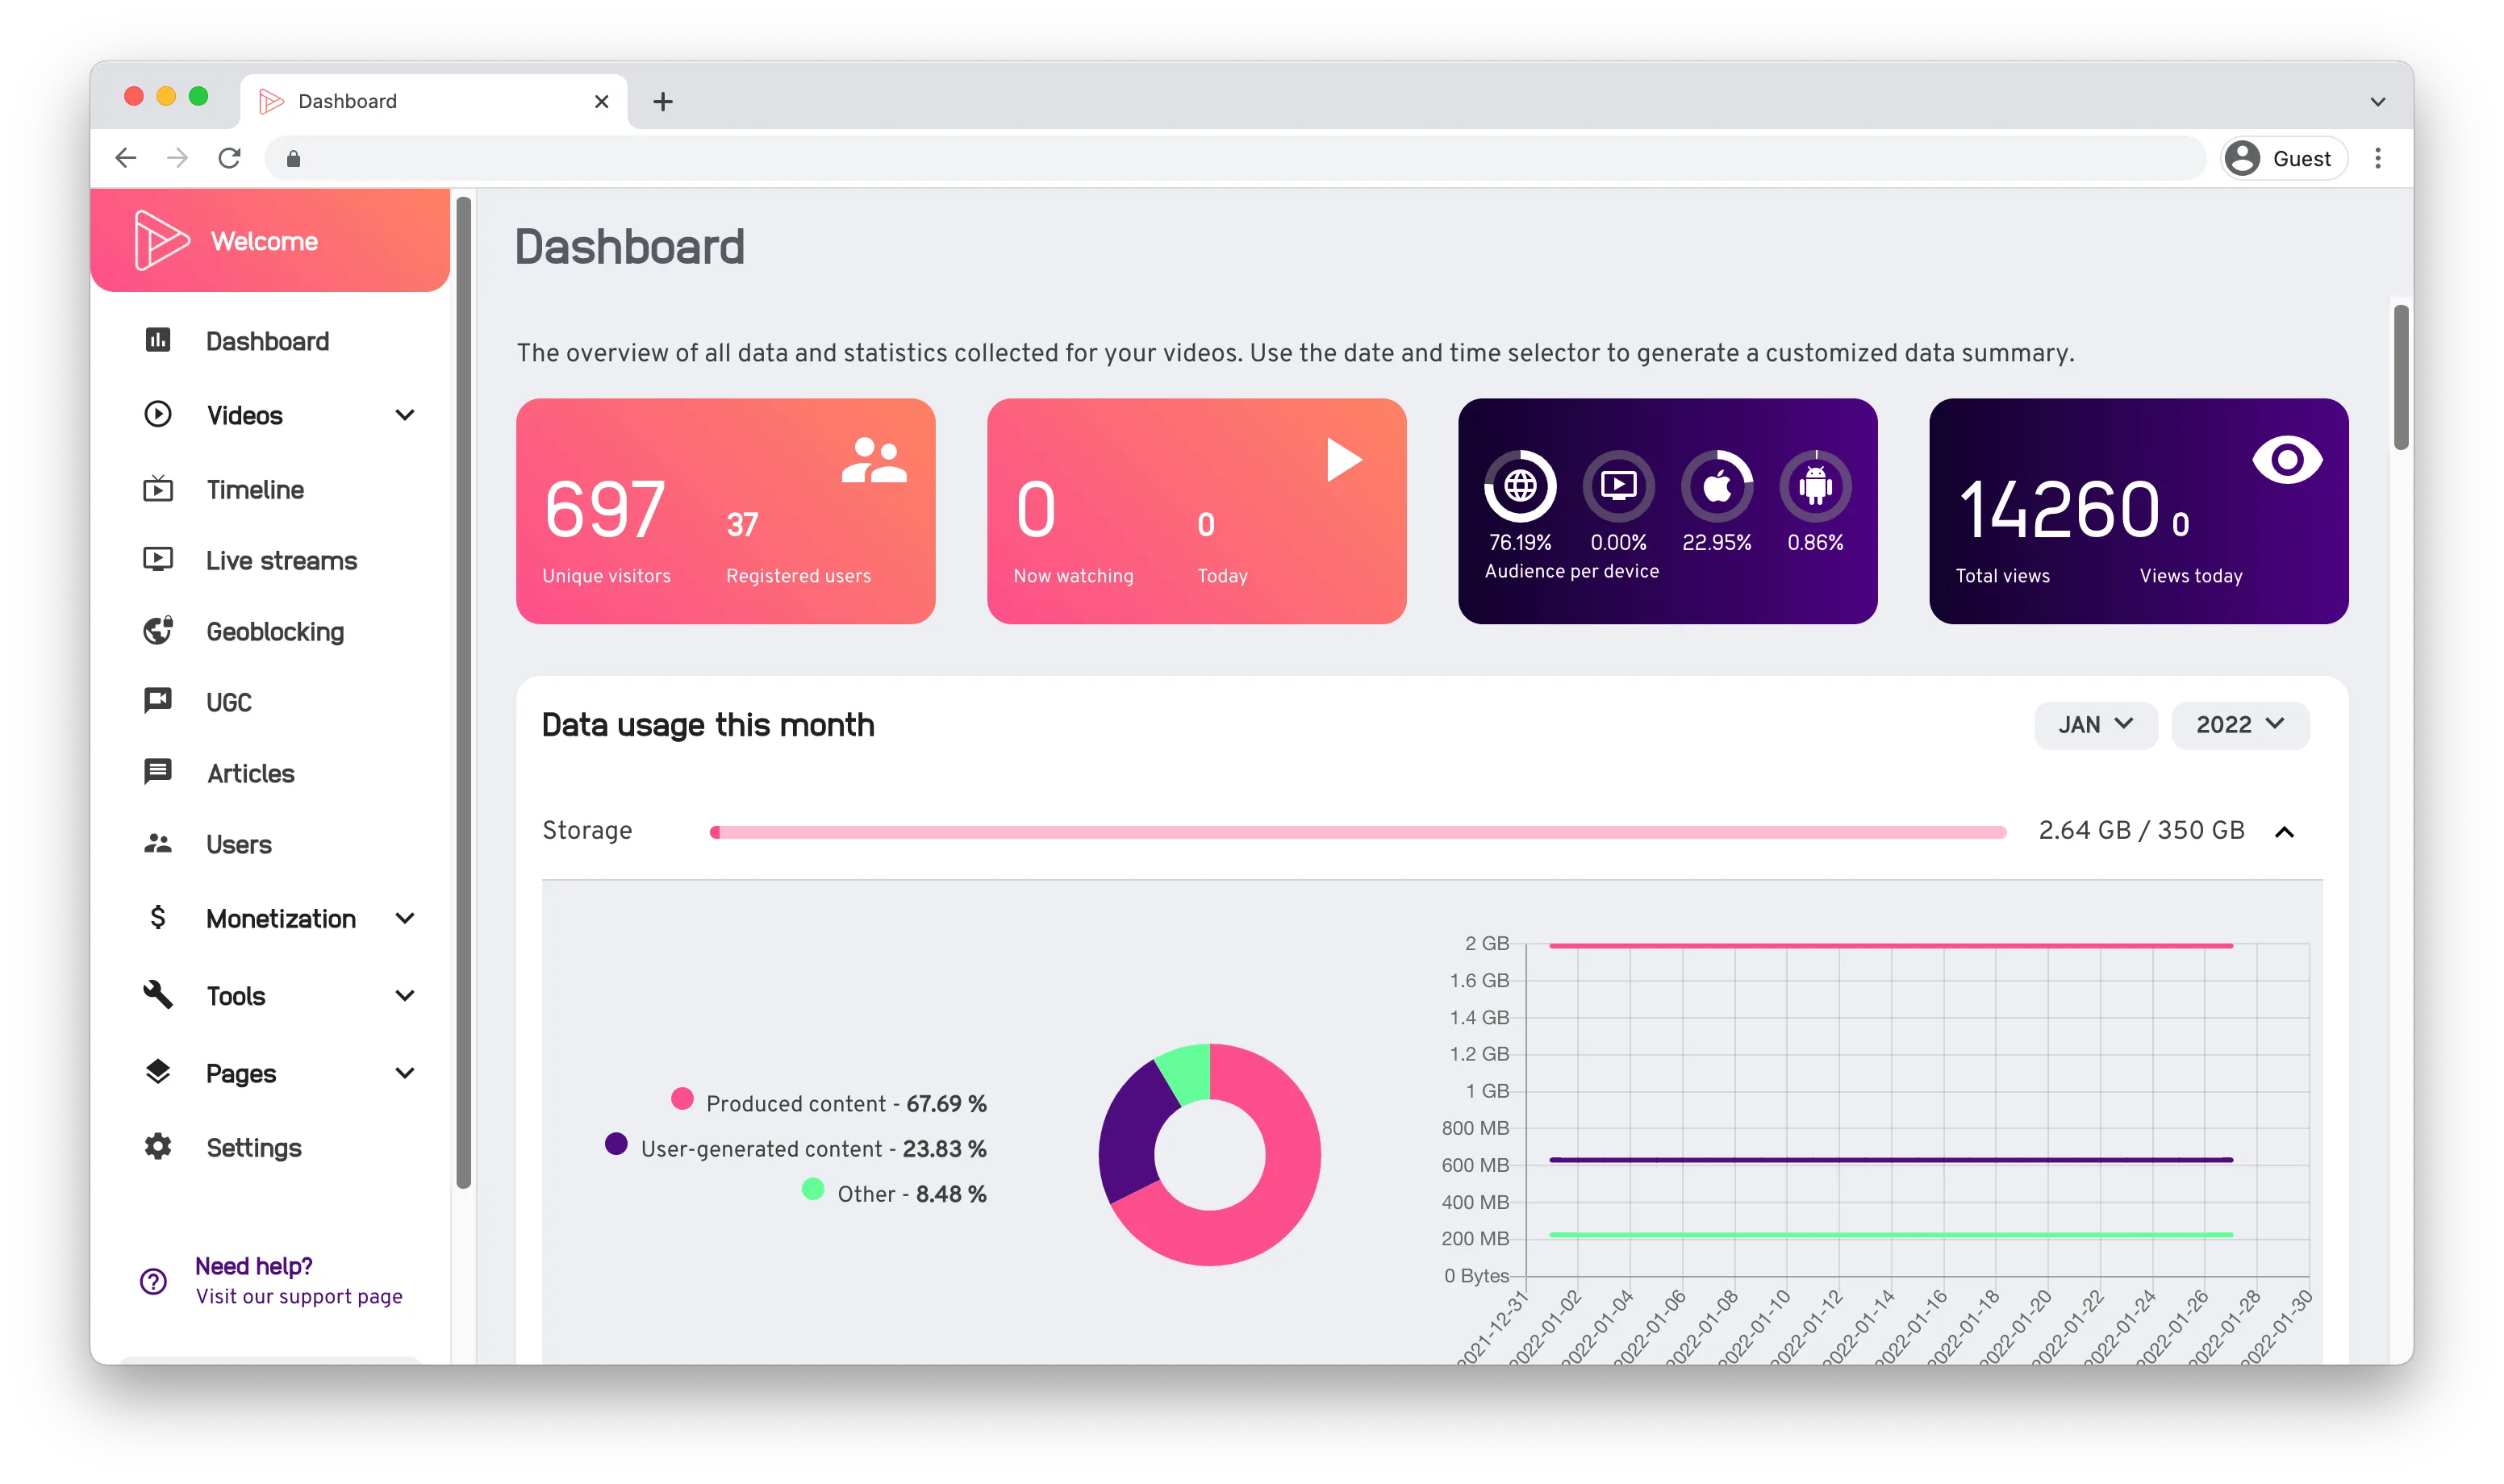Click the address bar lock icon
Viewport: 2504px width, 1484px height.
(x=293, y=158)
